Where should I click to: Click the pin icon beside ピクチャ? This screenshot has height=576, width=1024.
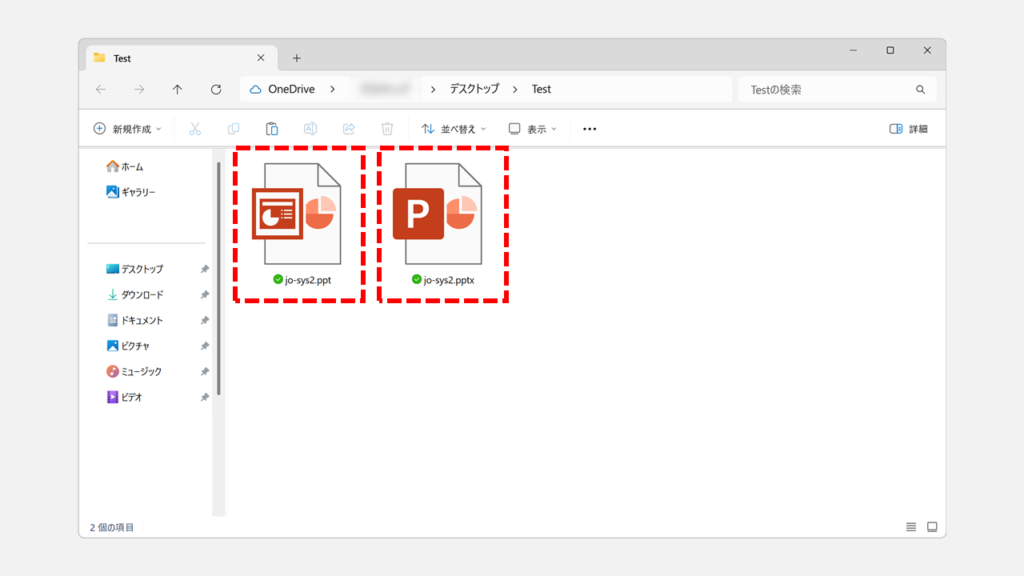pyautogui.click(x=204, y=345)
